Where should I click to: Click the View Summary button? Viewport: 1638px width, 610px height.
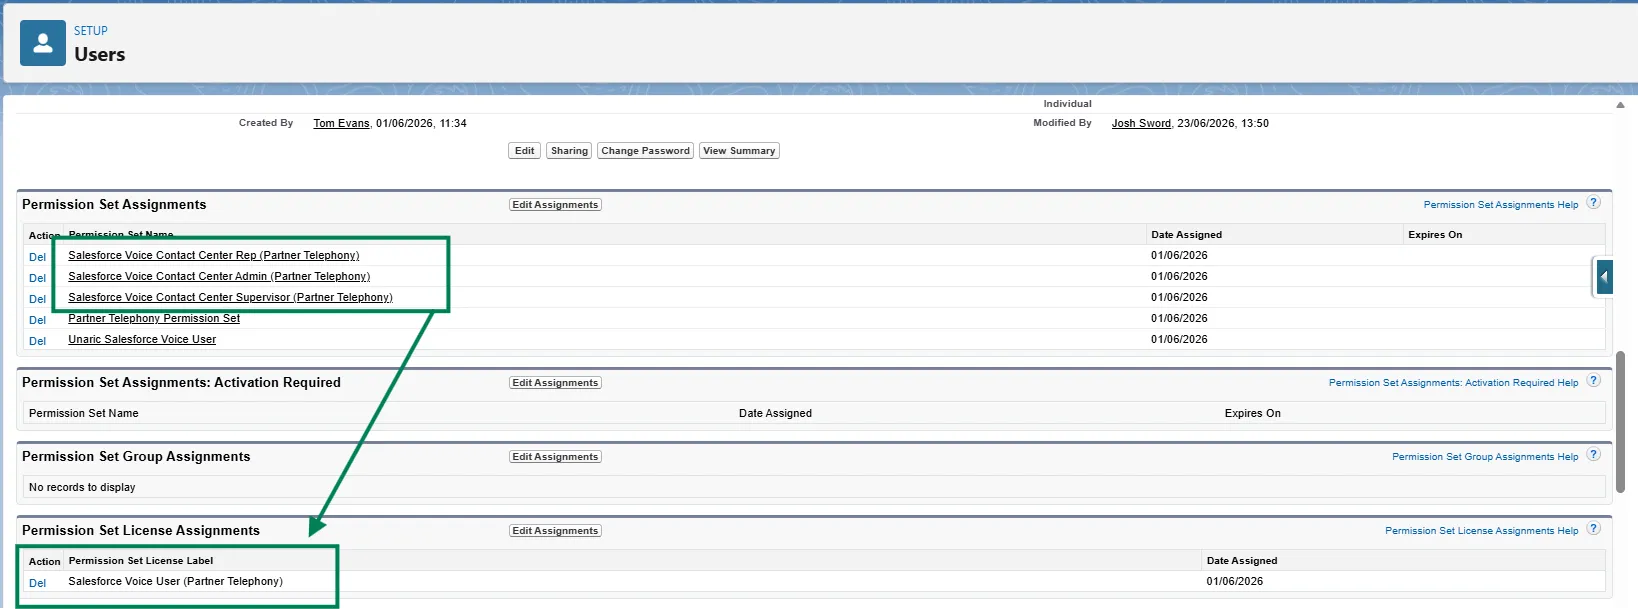(x=739, y=151)
